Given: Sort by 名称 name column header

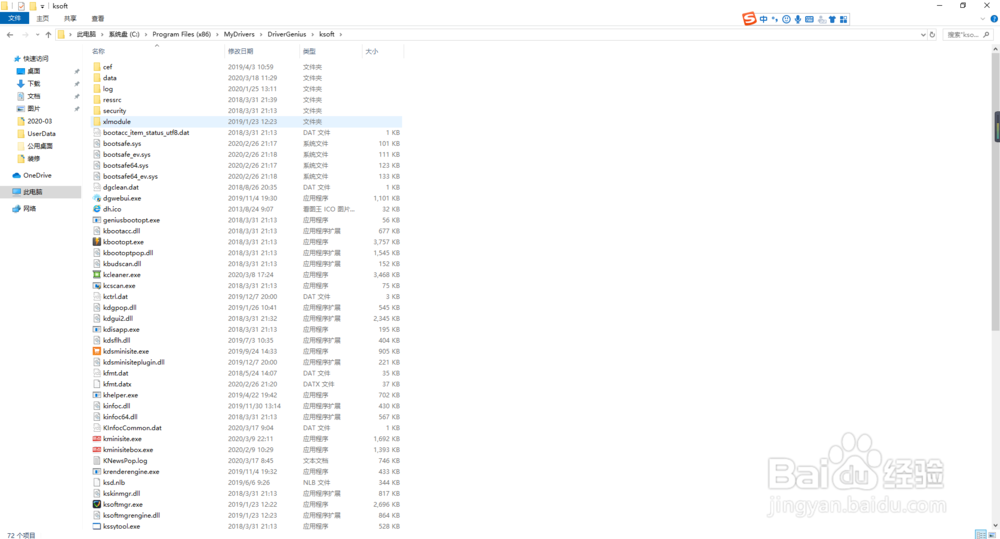Looking at the screenshot, I should tap(98, 51).
